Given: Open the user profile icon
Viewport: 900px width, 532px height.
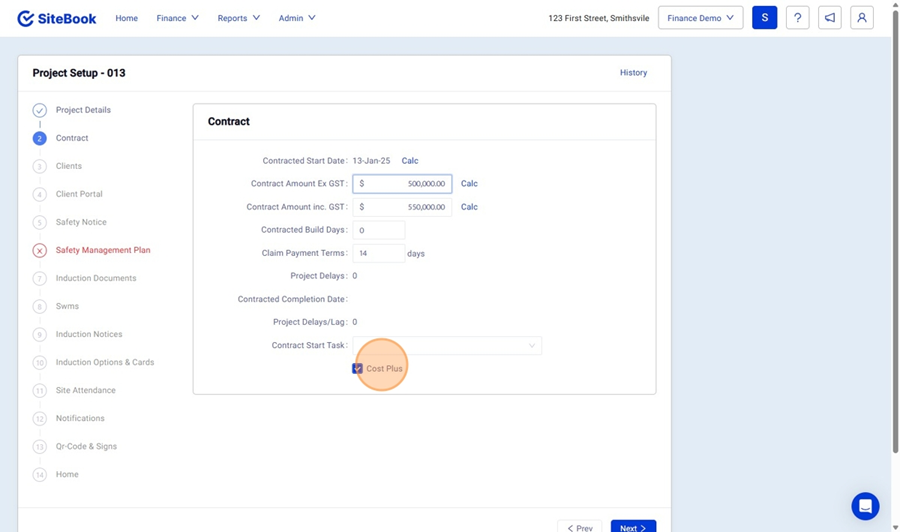Looking at the screenshot, I should tap(861, 18).
